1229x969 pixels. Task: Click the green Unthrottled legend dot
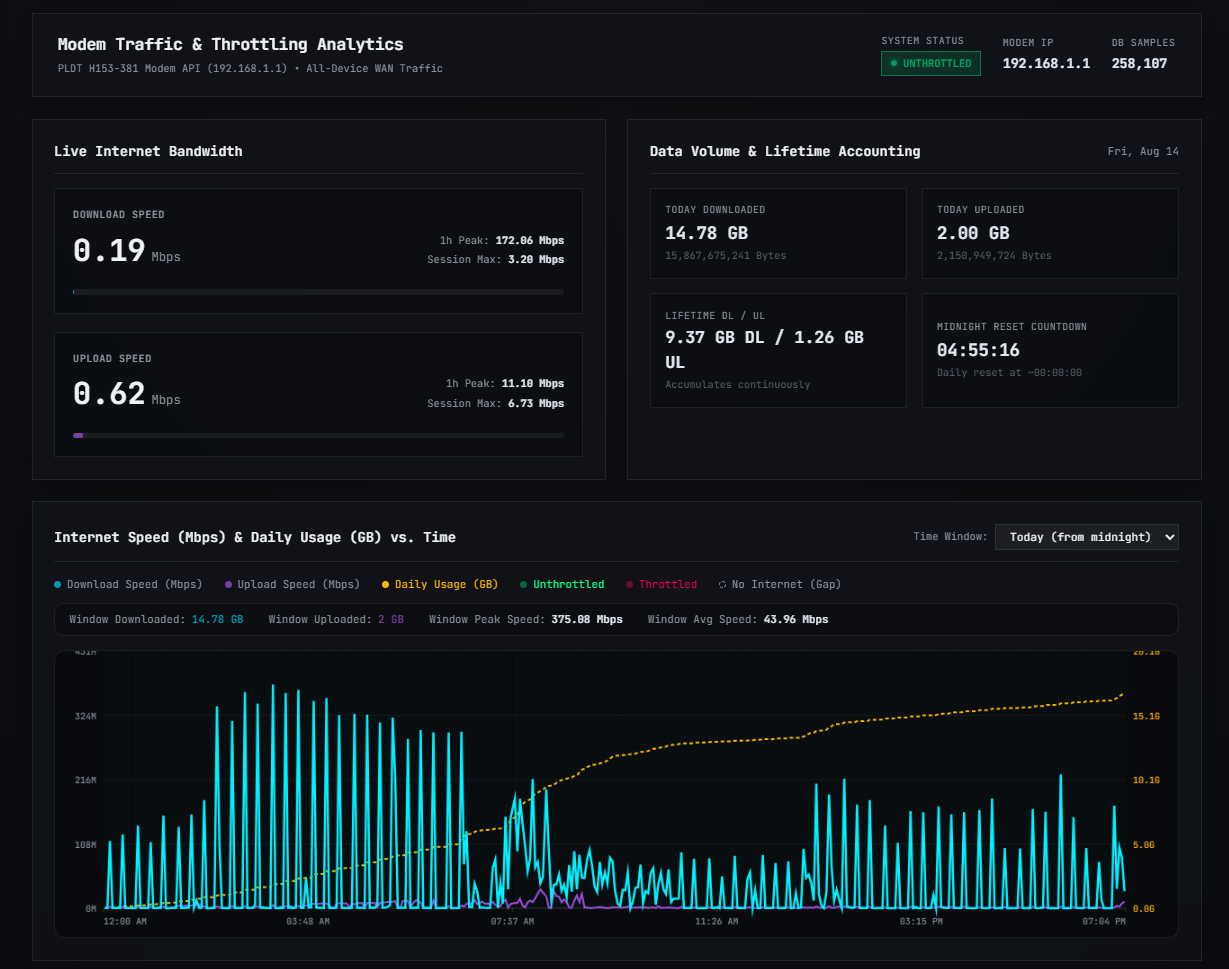(524, 584)
